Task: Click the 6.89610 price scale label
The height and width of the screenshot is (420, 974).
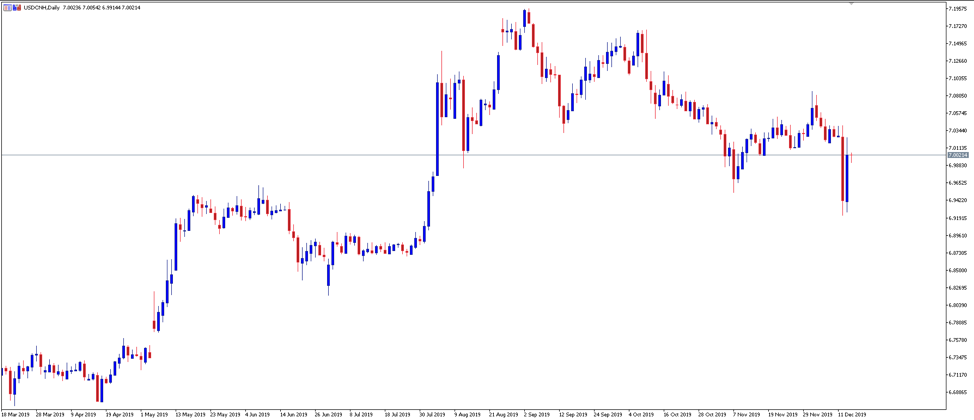Action: click(958, 235)
